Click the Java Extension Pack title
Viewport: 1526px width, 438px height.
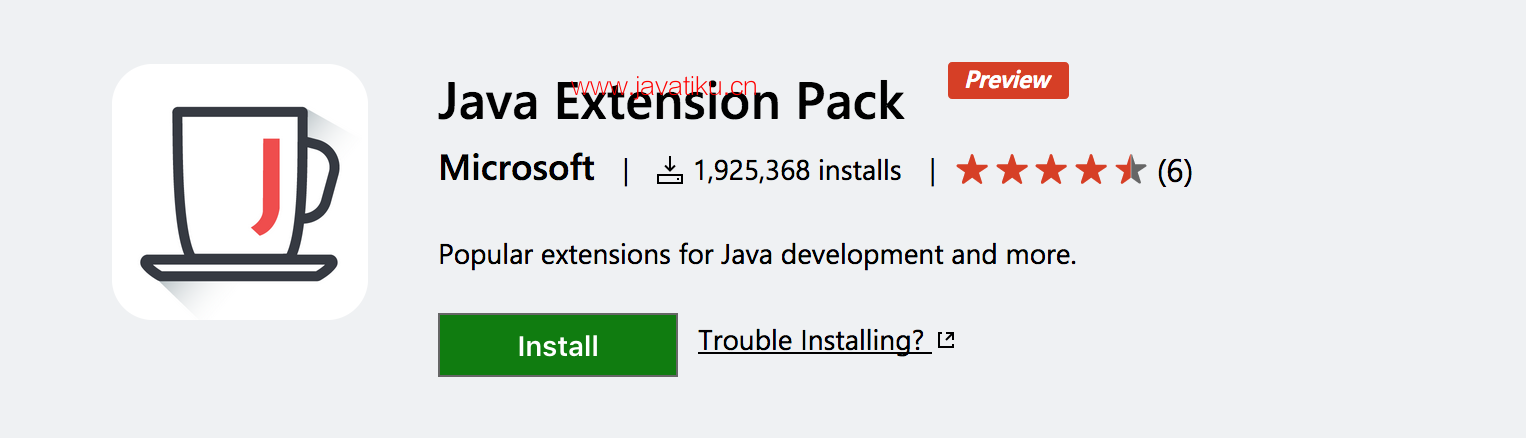pyautogui.click(x=671, y=105)
